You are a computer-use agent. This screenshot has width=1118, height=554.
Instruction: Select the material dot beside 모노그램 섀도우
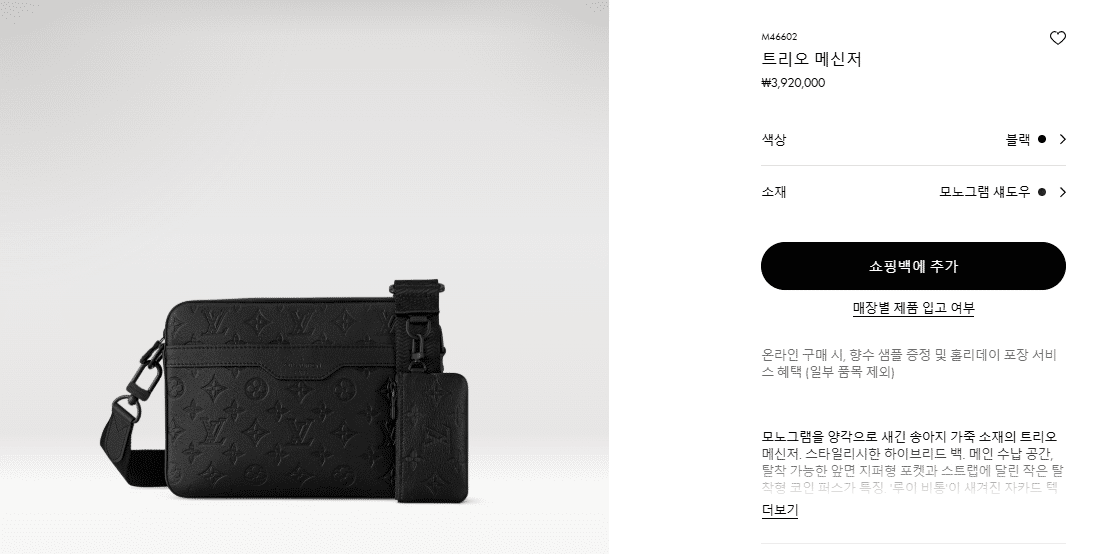coord(1042,192)
